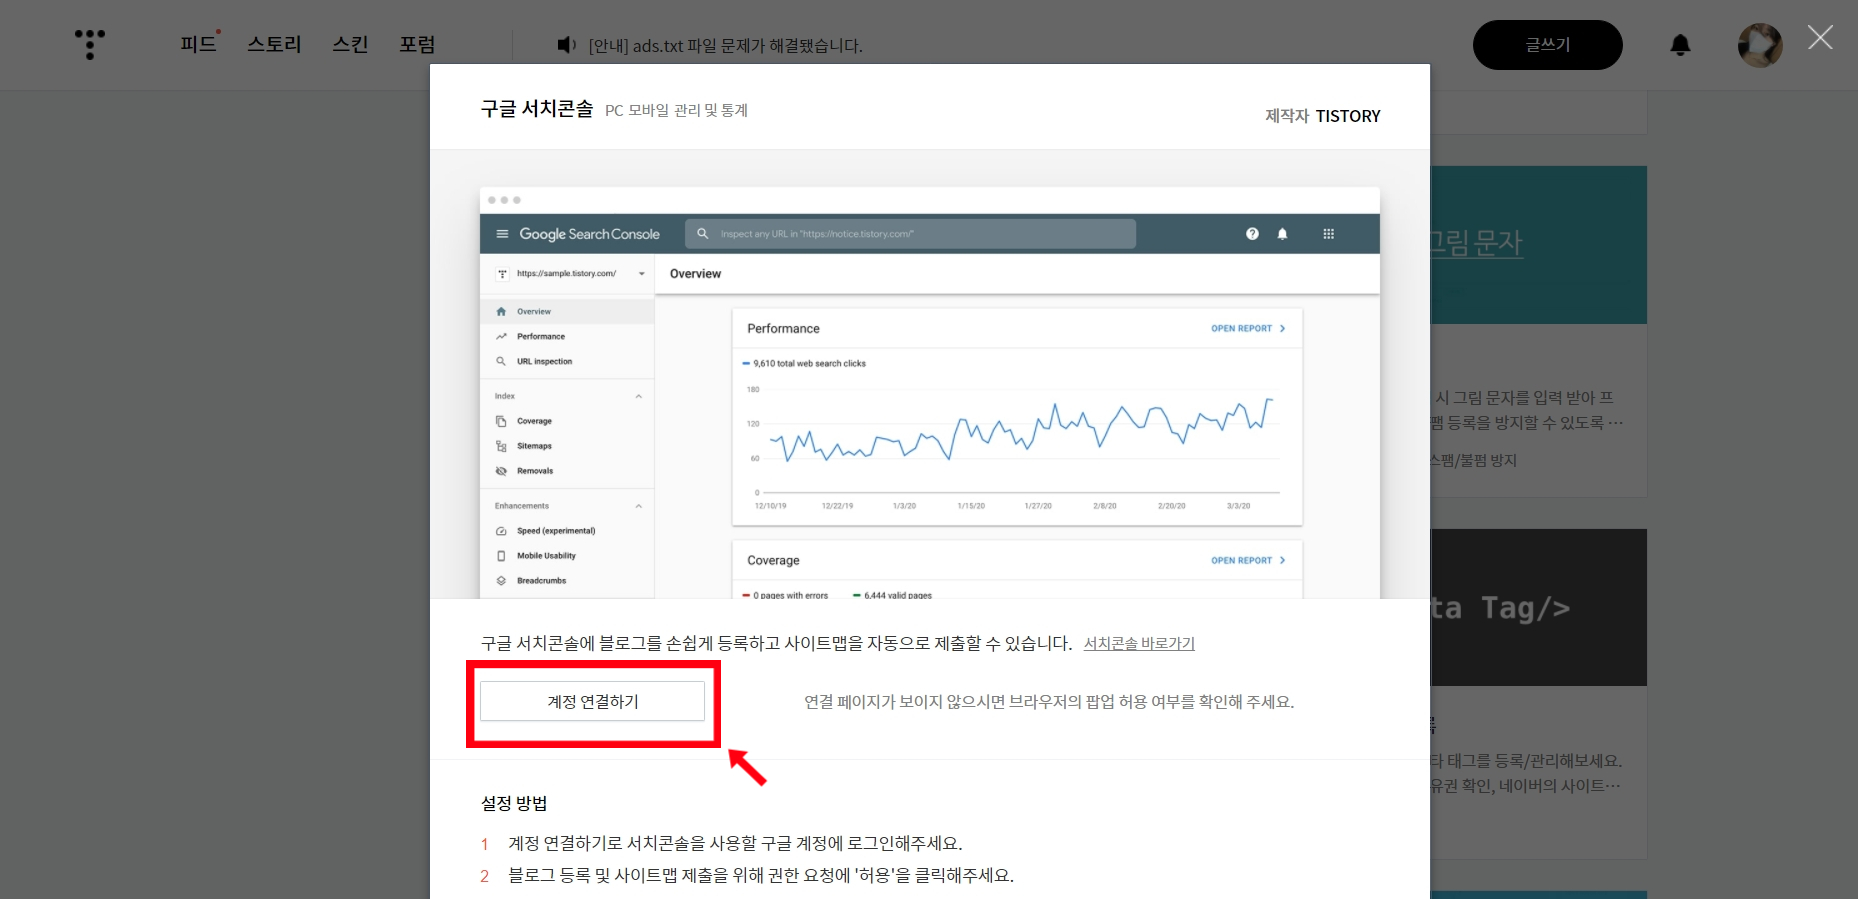
Task: Close the plugin dialog with X
Action: 1820,38
